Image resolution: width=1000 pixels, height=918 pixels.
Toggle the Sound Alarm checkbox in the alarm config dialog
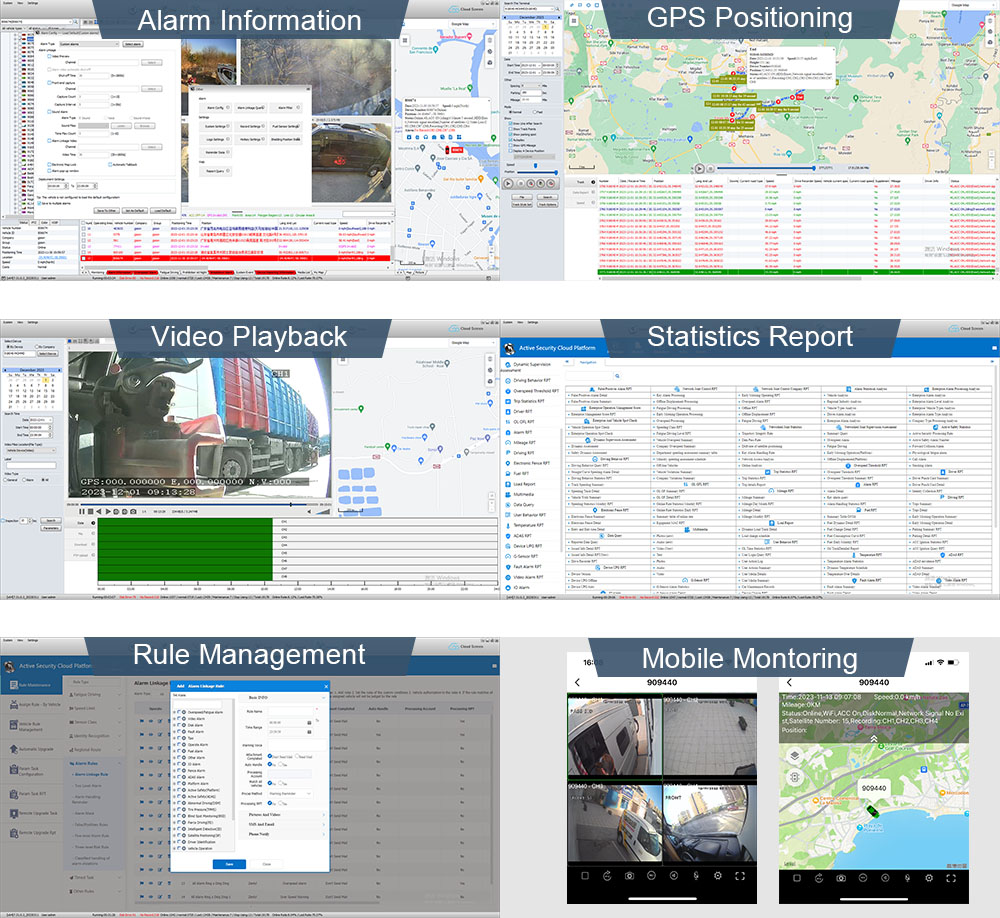coord(48,112)
